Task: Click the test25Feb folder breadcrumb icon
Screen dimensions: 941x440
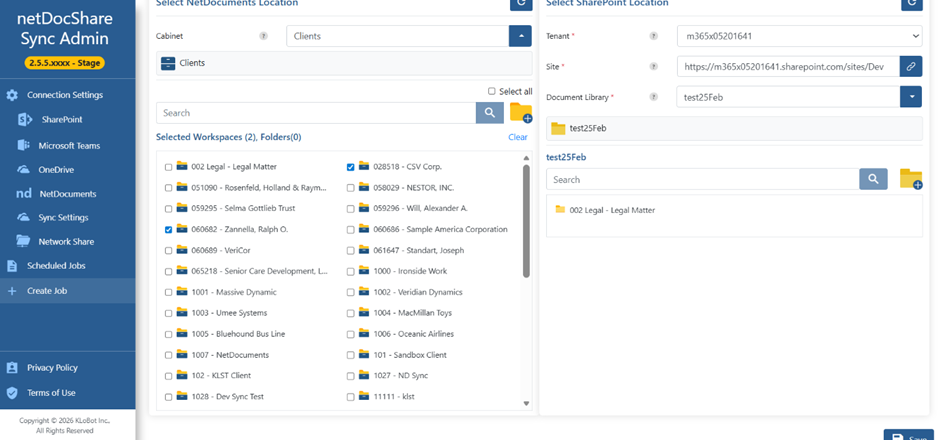Action: point(558,128)
